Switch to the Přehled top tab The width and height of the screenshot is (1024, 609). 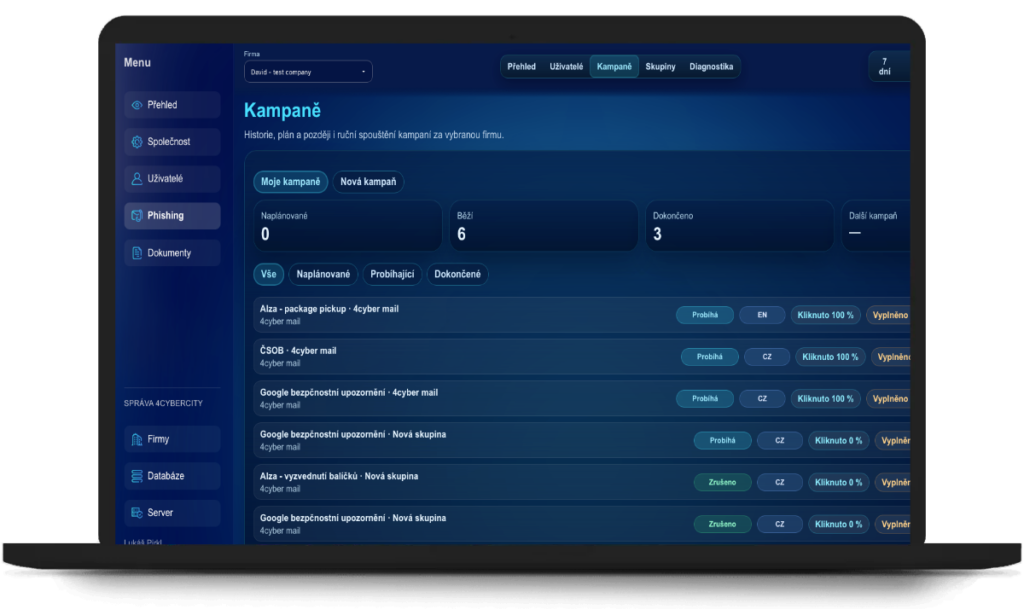(521, 67)
